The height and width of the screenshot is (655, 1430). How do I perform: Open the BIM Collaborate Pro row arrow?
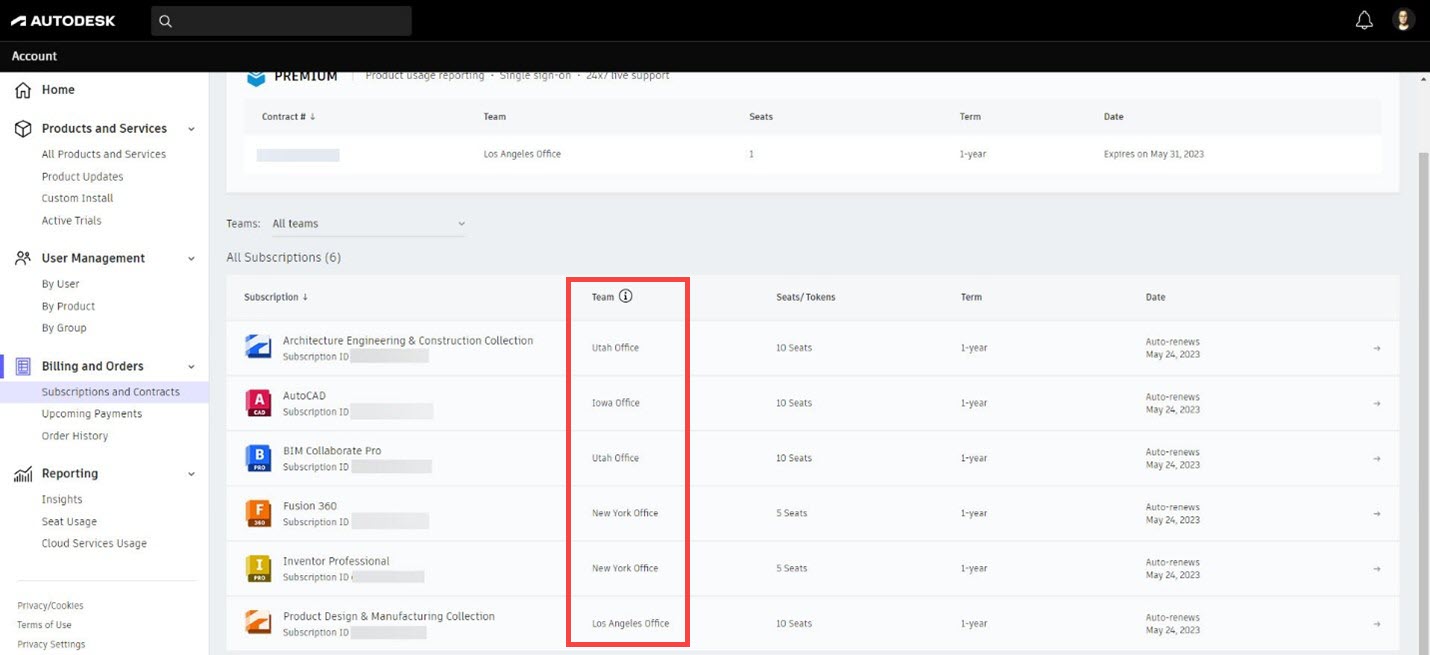point(1377,458)
